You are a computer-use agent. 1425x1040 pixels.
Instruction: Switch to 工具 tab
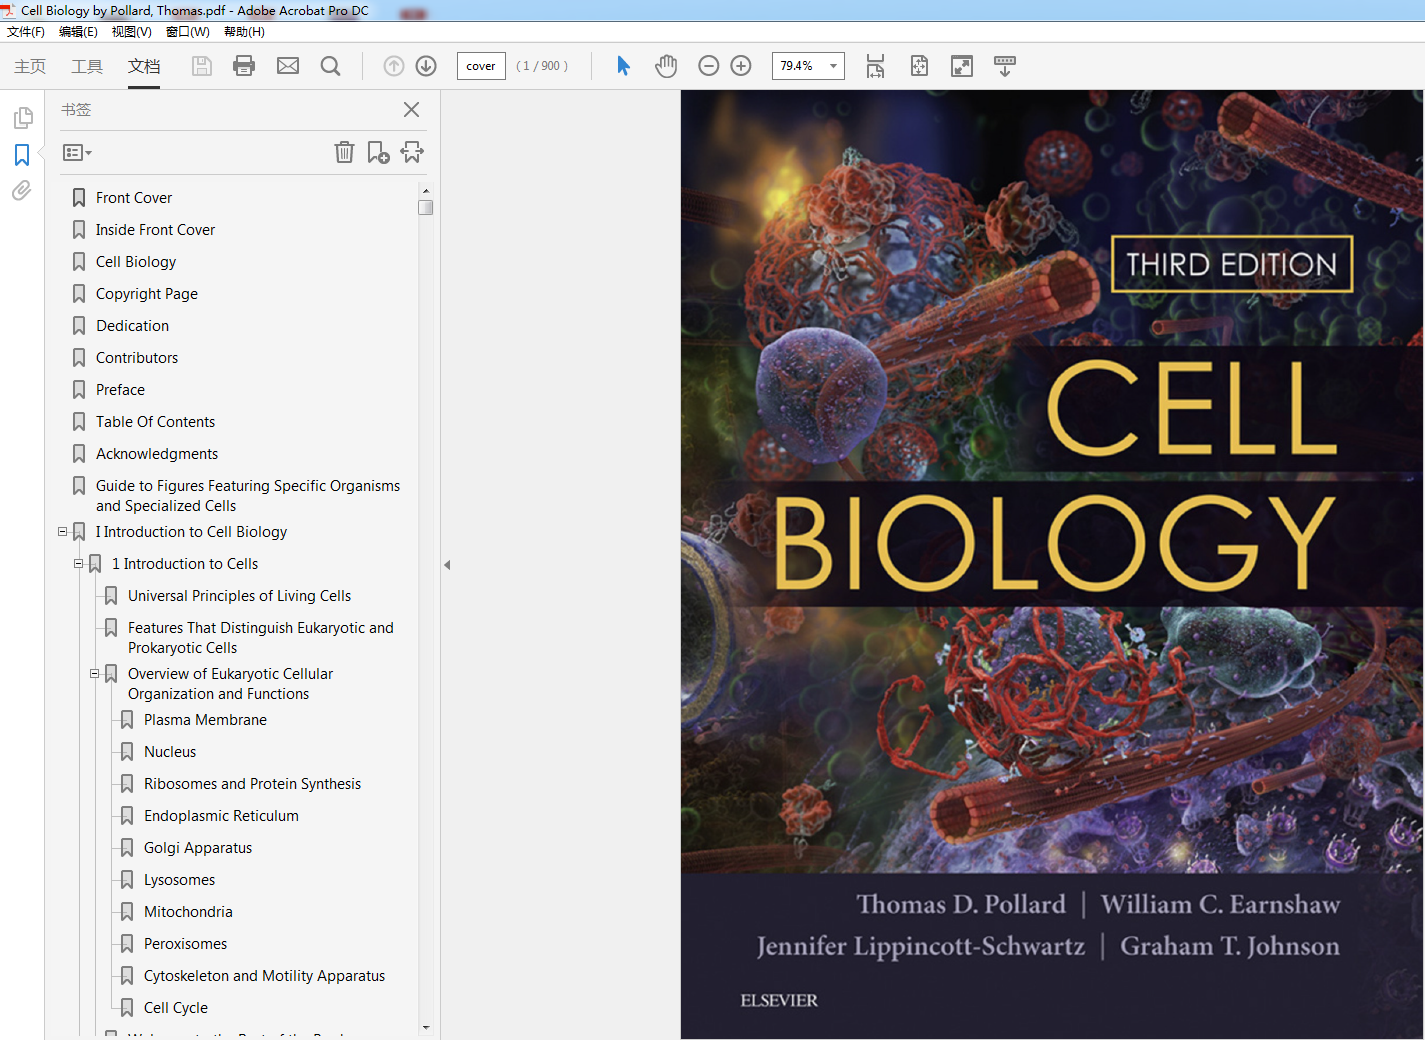click(x=87, y=66)
